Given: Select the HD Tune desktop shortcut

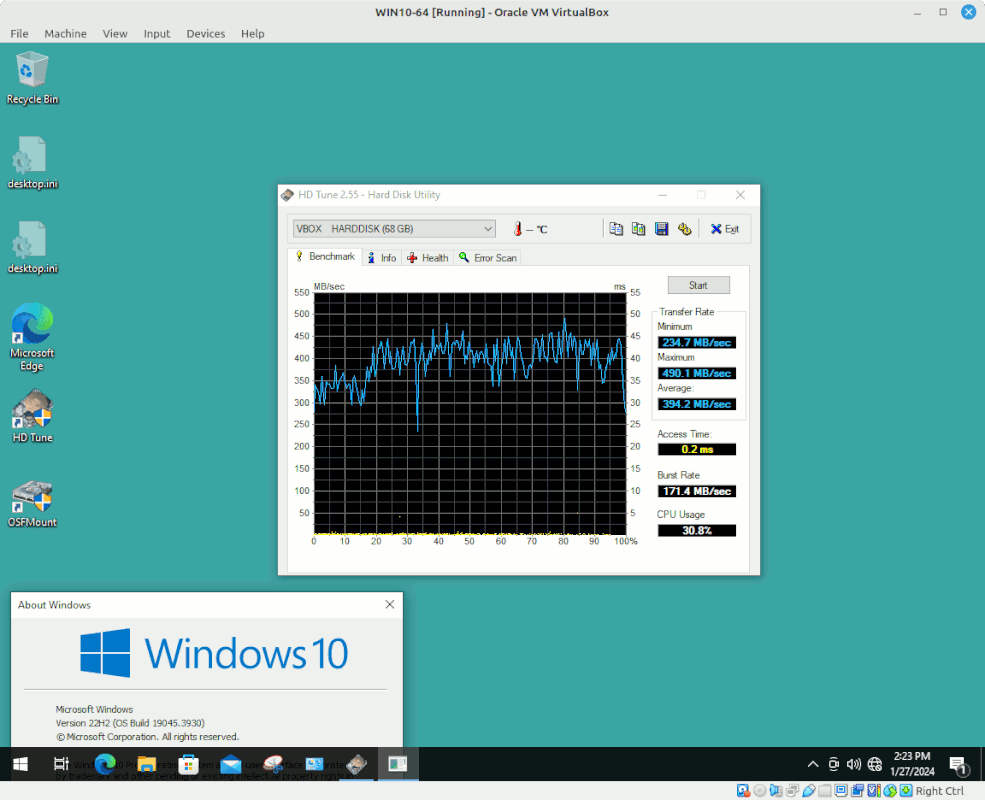Looking at the screenshot, I should click(x=32, y=416).
